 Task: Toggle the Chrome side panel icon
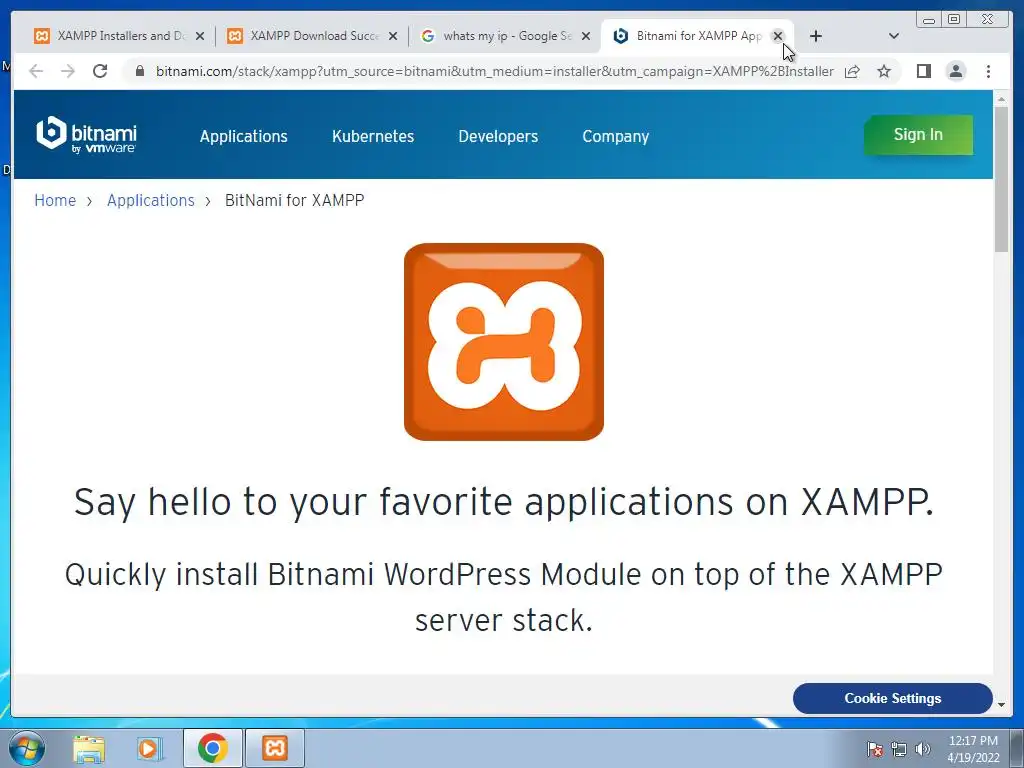[923, 71]
